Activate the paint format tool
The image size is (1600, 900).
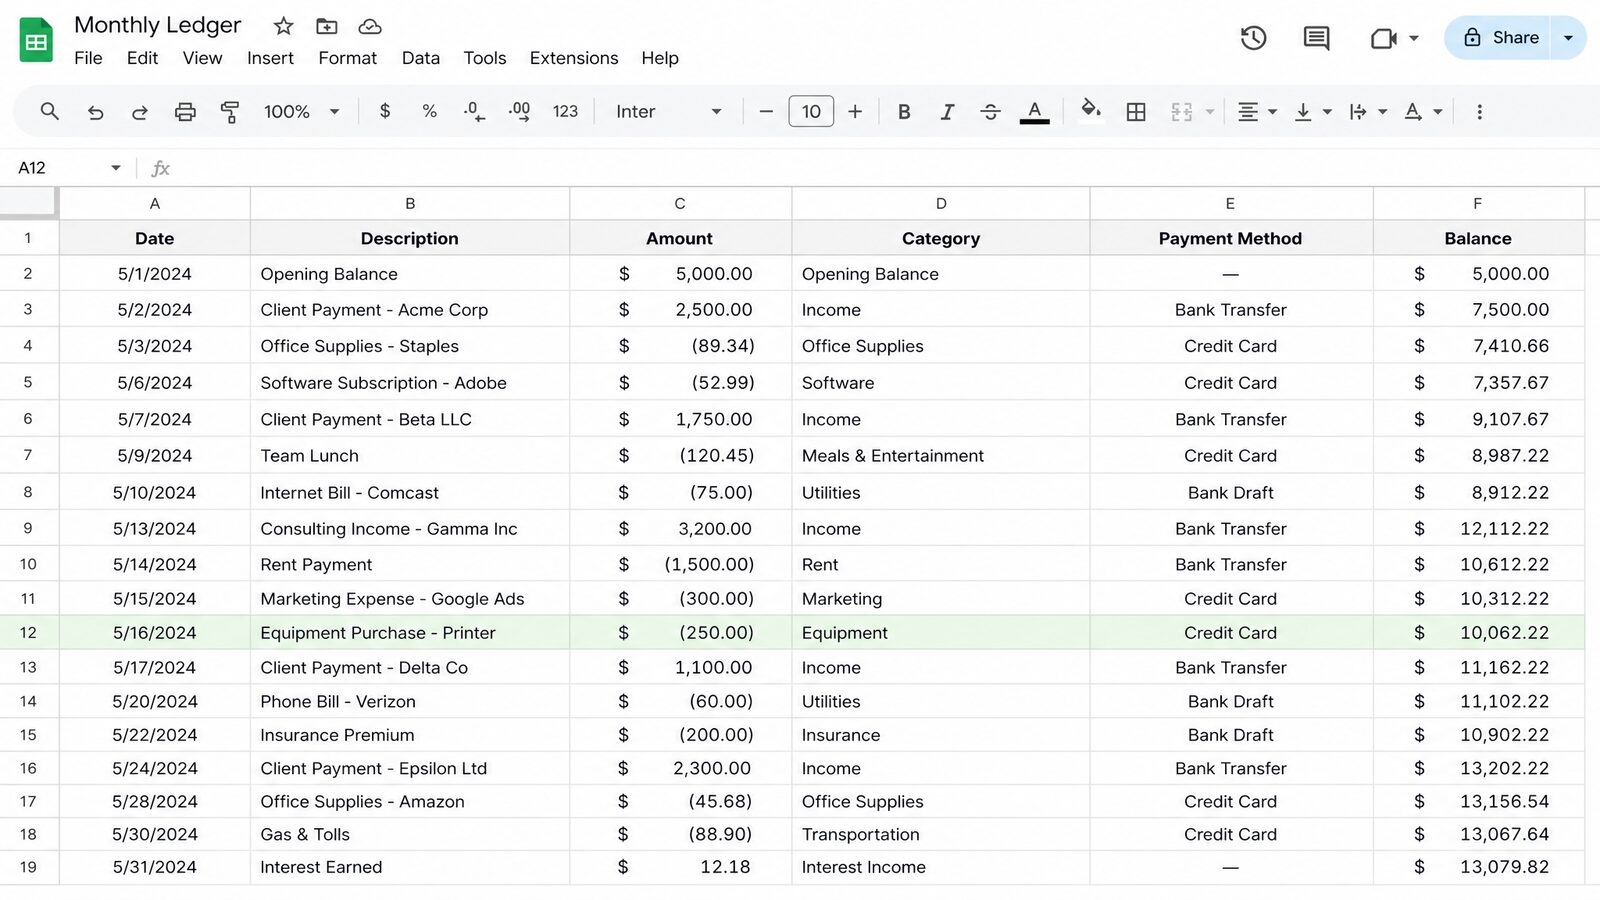(230, 112)
